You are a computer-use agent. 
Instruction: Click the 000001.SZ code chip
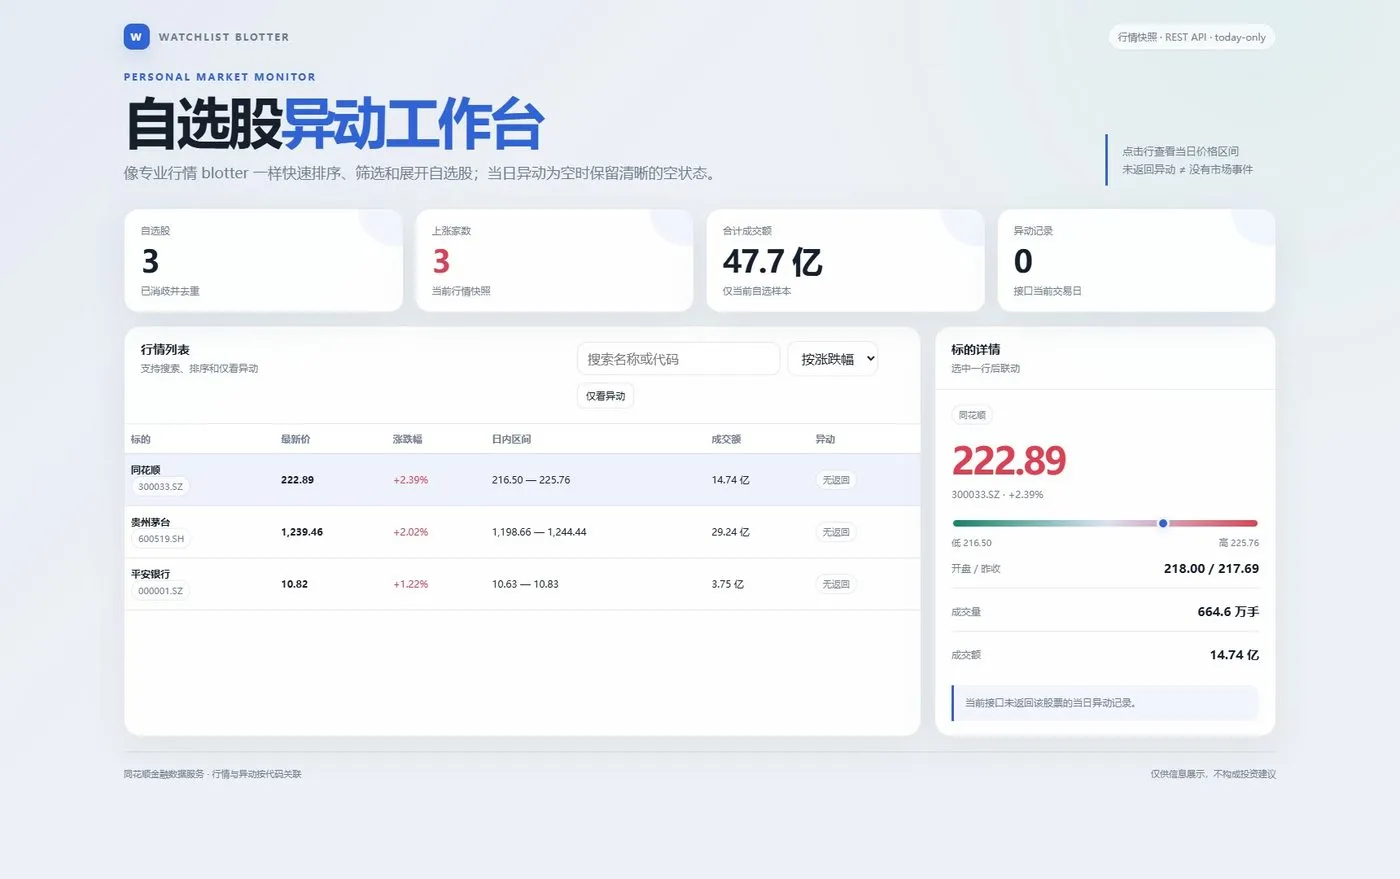coord(161,591)
